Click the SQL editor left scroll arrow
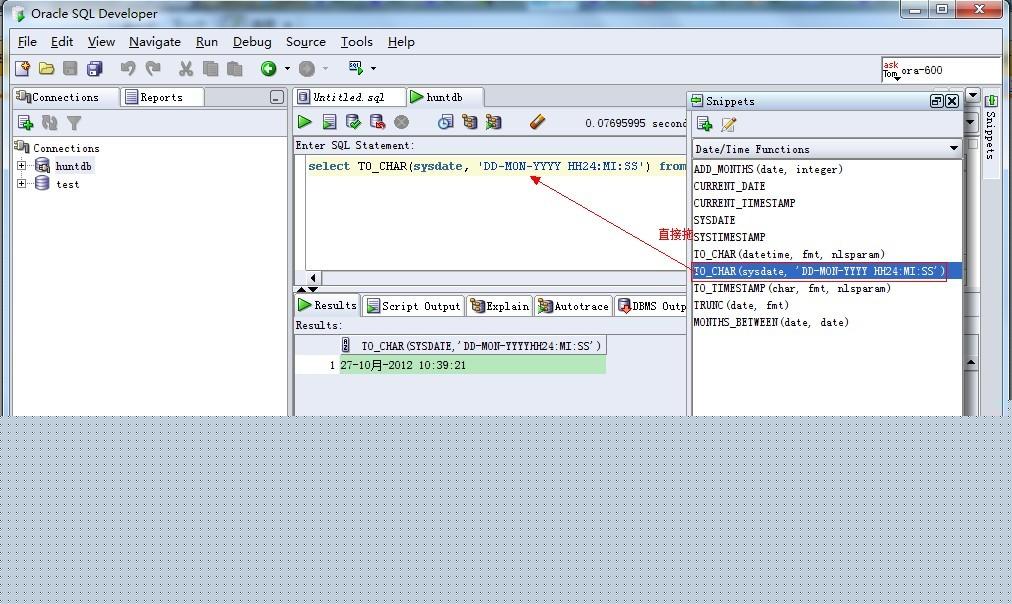1012x604 pixels. pyautogui.click(x=313, y=278)
